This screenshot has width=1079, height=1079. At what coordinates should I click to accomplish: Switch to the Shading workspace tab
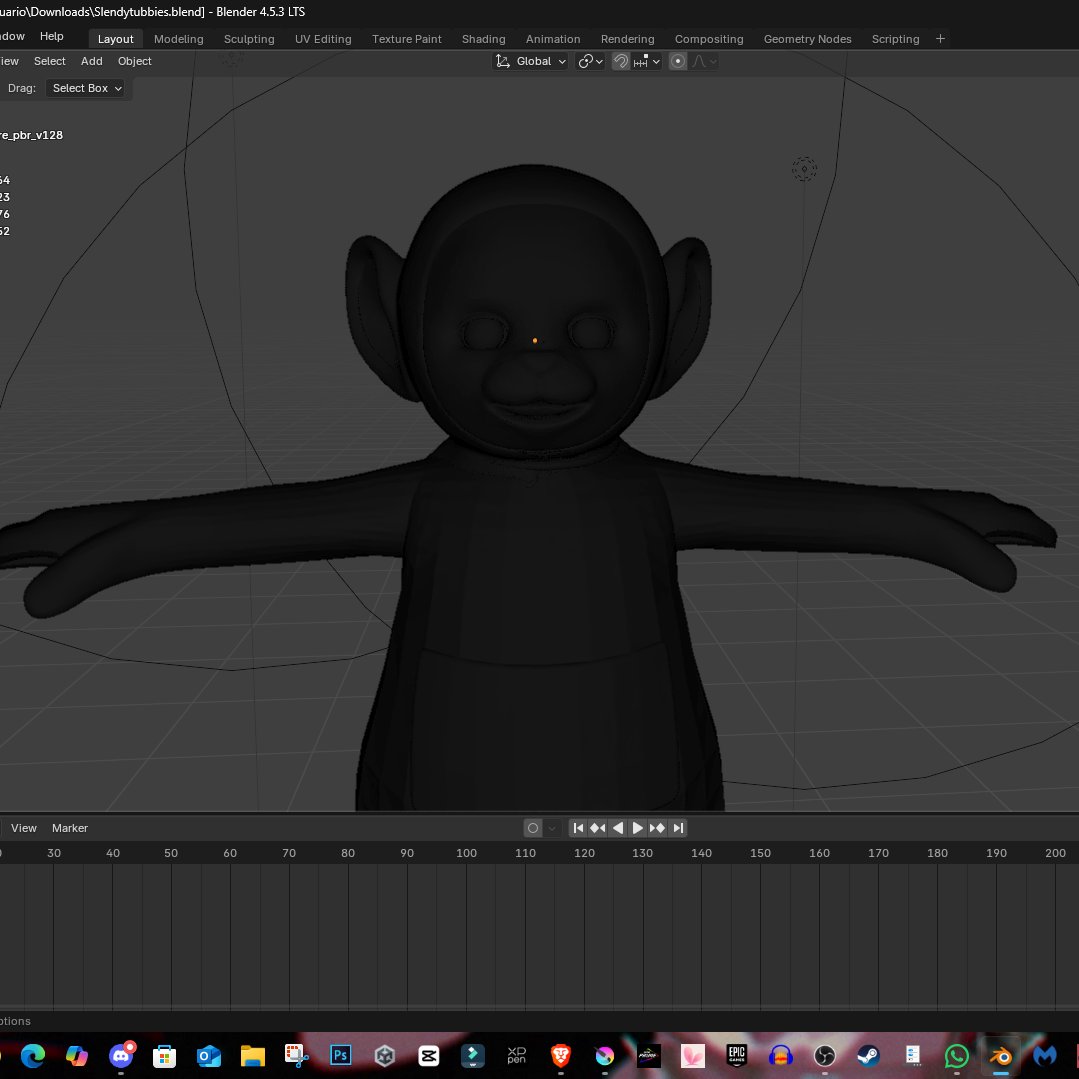[x=484, y=39]
